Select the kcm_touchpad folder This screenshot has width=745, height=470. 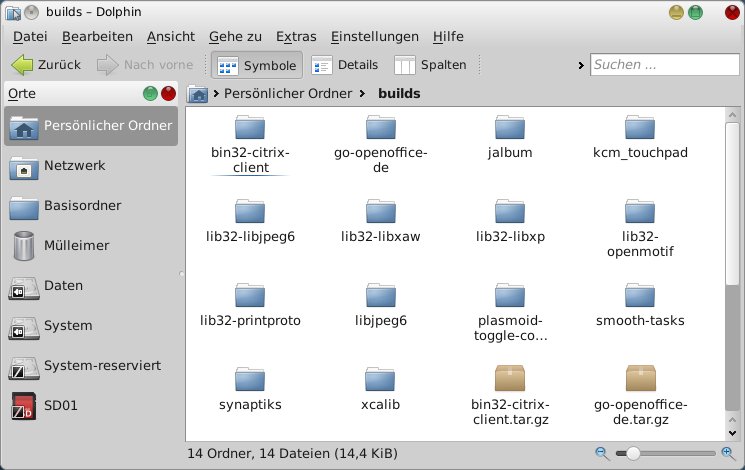[640, 137]
